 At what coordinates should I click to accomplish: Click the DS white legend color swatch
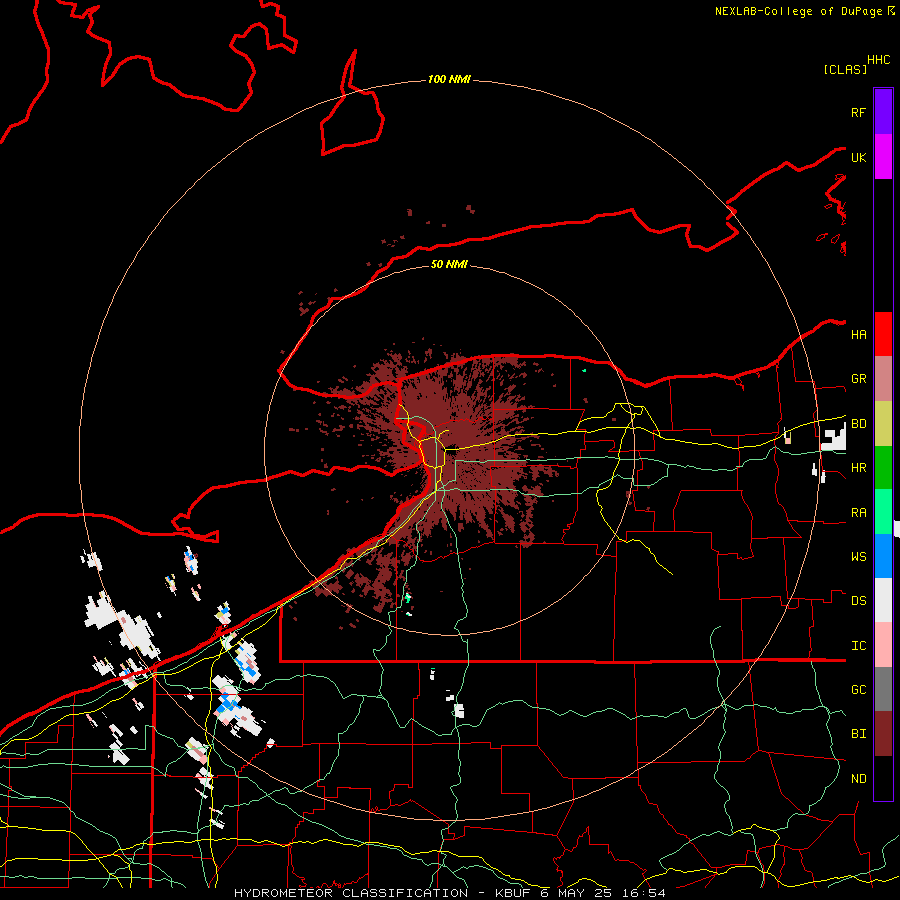pyautogui.click(x=883, y=600)
